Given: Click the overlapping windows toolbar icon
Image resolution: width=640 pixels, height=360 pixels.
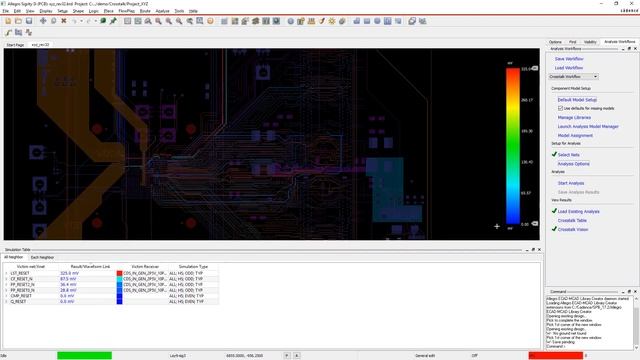Looking at the screenshot, I should [x=412, y=21].
